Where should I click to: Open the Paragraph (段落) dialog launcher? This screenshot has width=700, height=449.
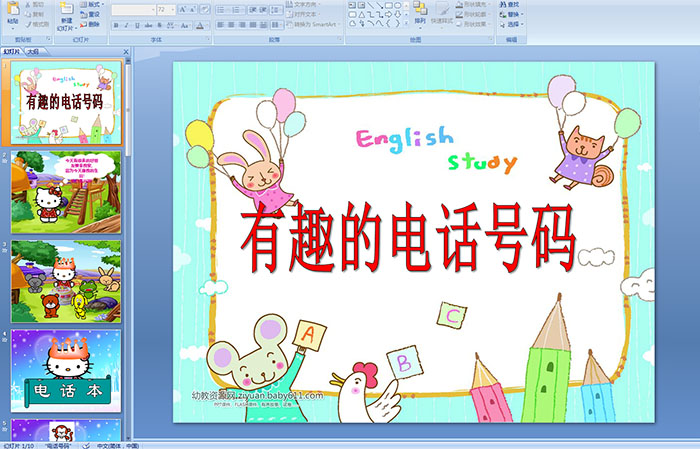pyautogui.click(x=340, y=40)
